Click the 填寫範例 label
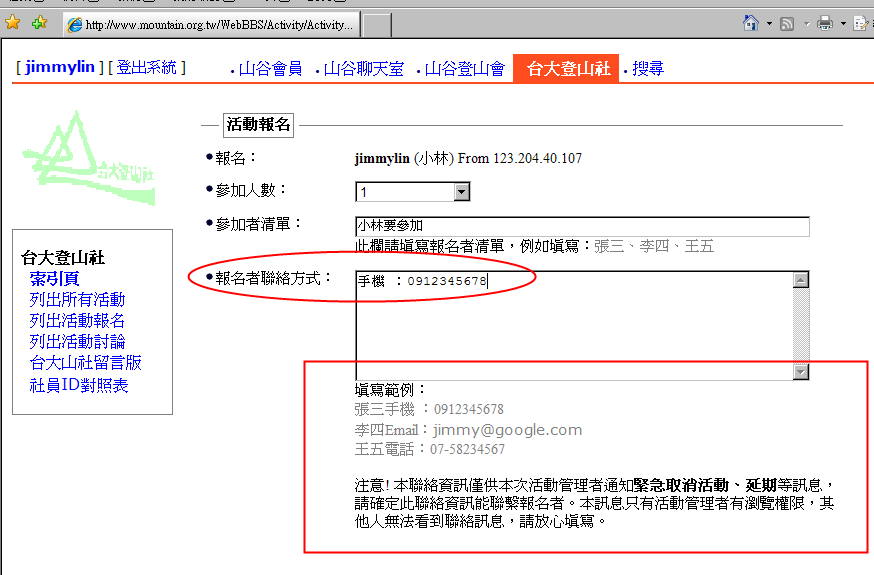 (x=390, y=389)
